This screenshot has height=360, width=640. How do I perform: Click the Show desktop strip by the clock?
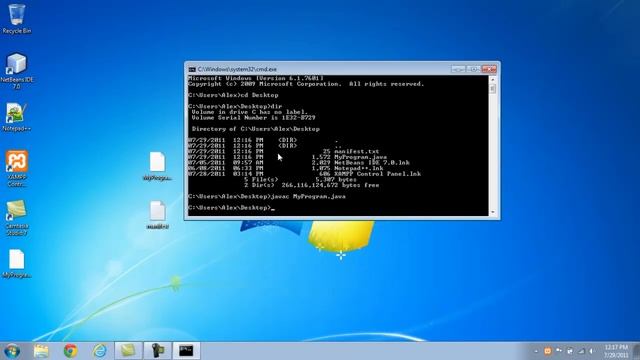(636, 351)
